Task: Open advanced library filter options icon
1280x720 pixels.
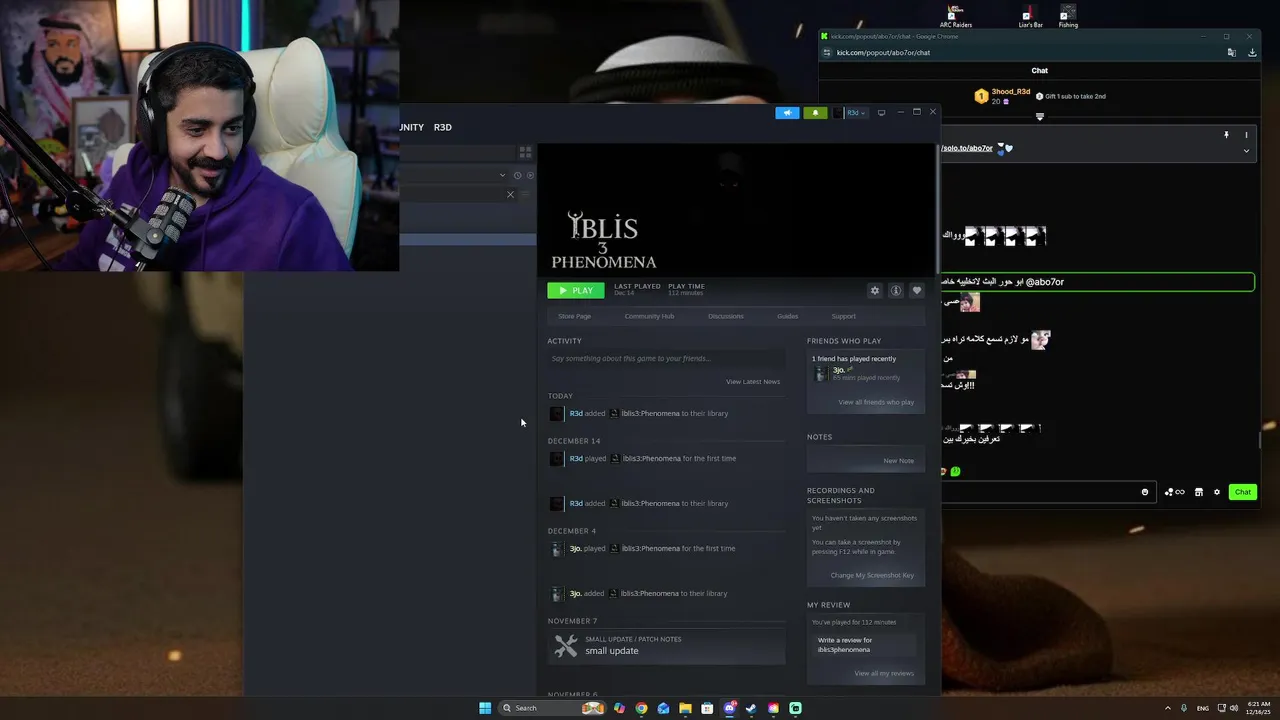Action: point(525,194)
